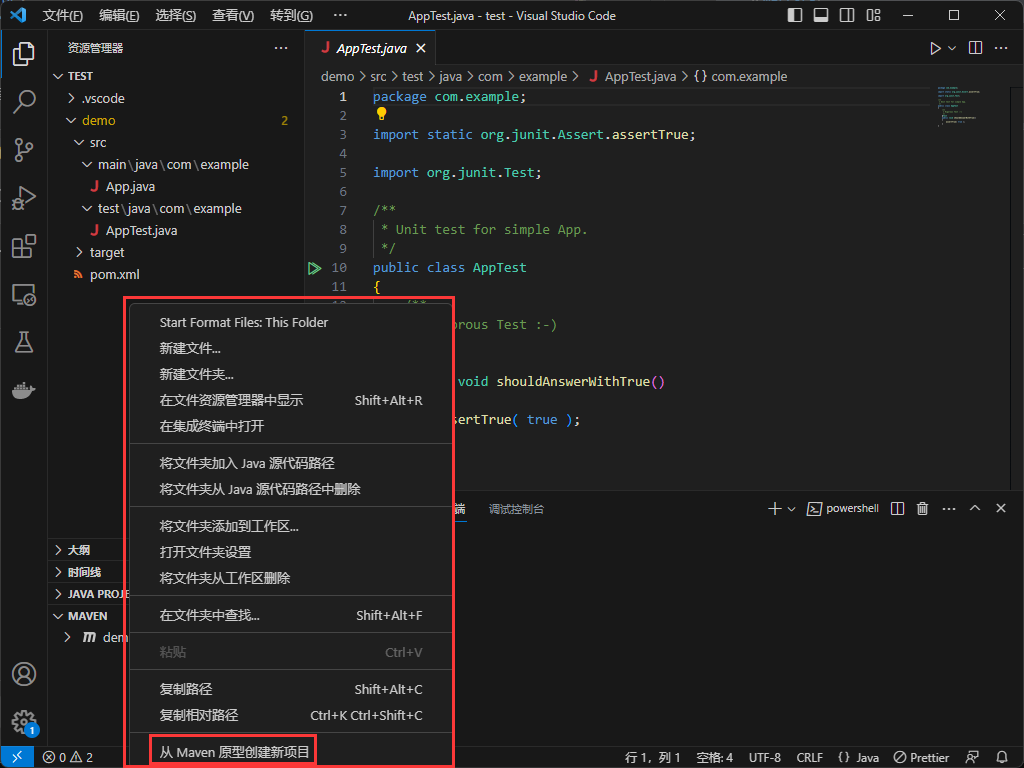Click CRLF line ending in status bar
Screen dimensions: 1024x768
(x=809, y=757)
